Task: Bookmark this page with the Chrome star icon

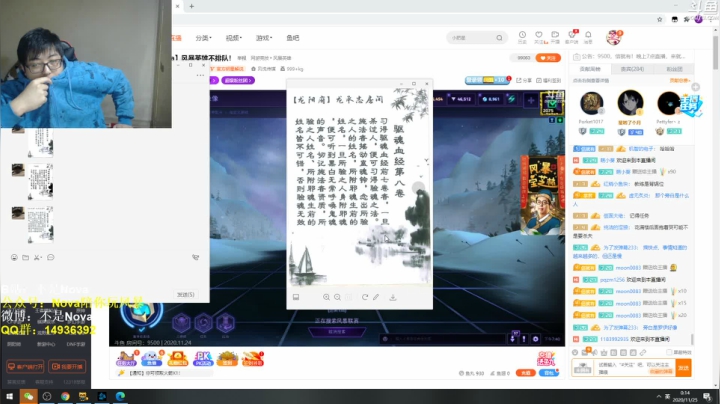Action: (660, 19)
